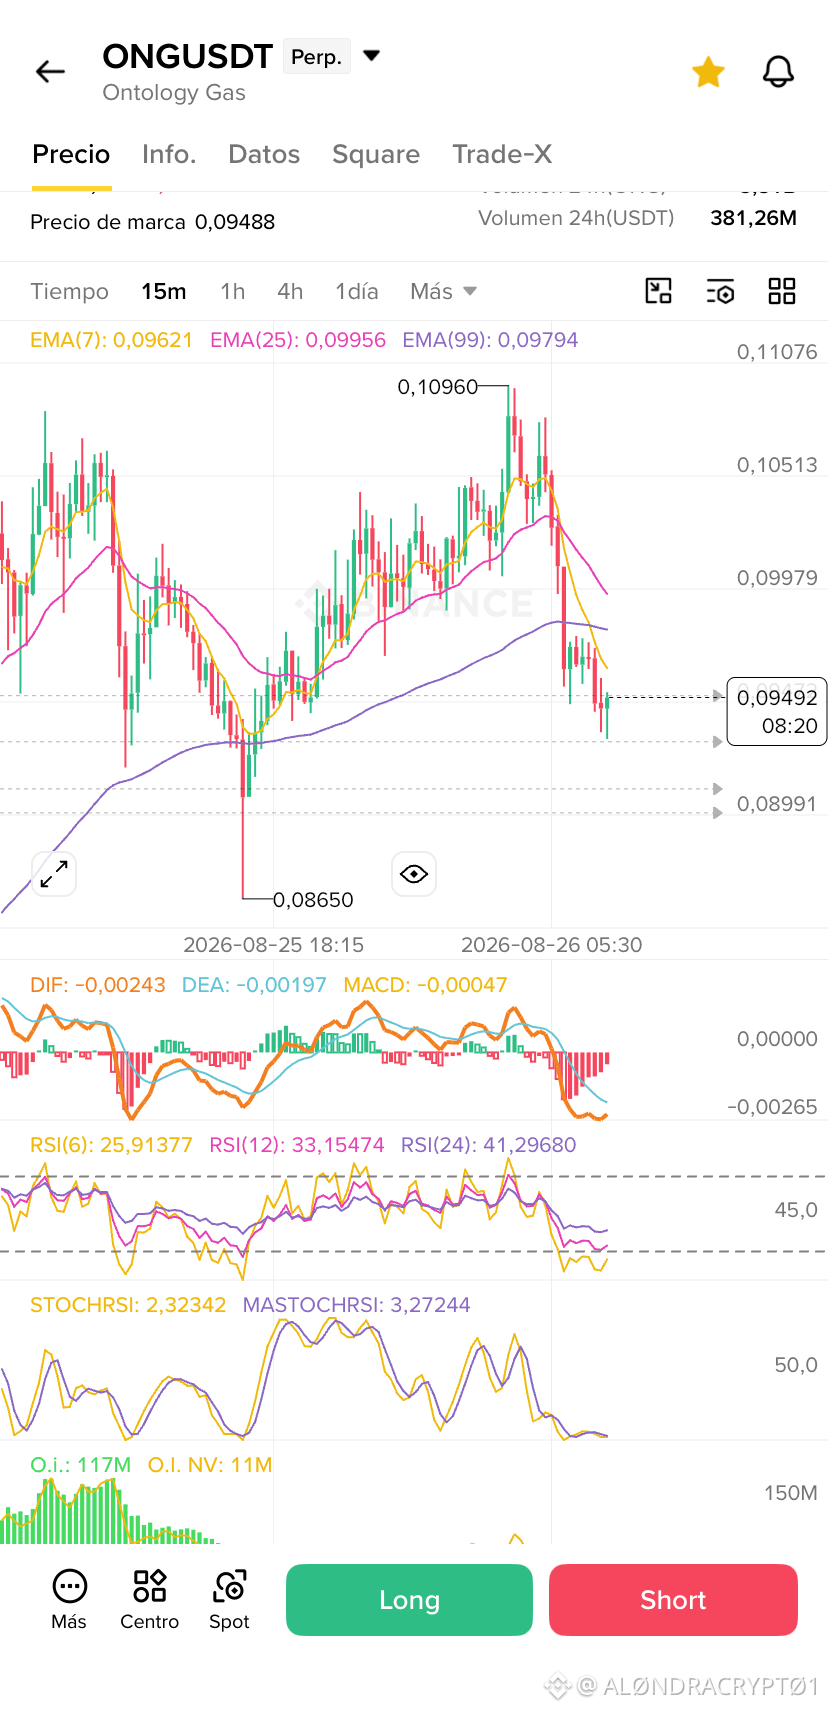Click the 0,08650 low price marker
Viewport: 828px width, 1711px height.
coord(314,900)
